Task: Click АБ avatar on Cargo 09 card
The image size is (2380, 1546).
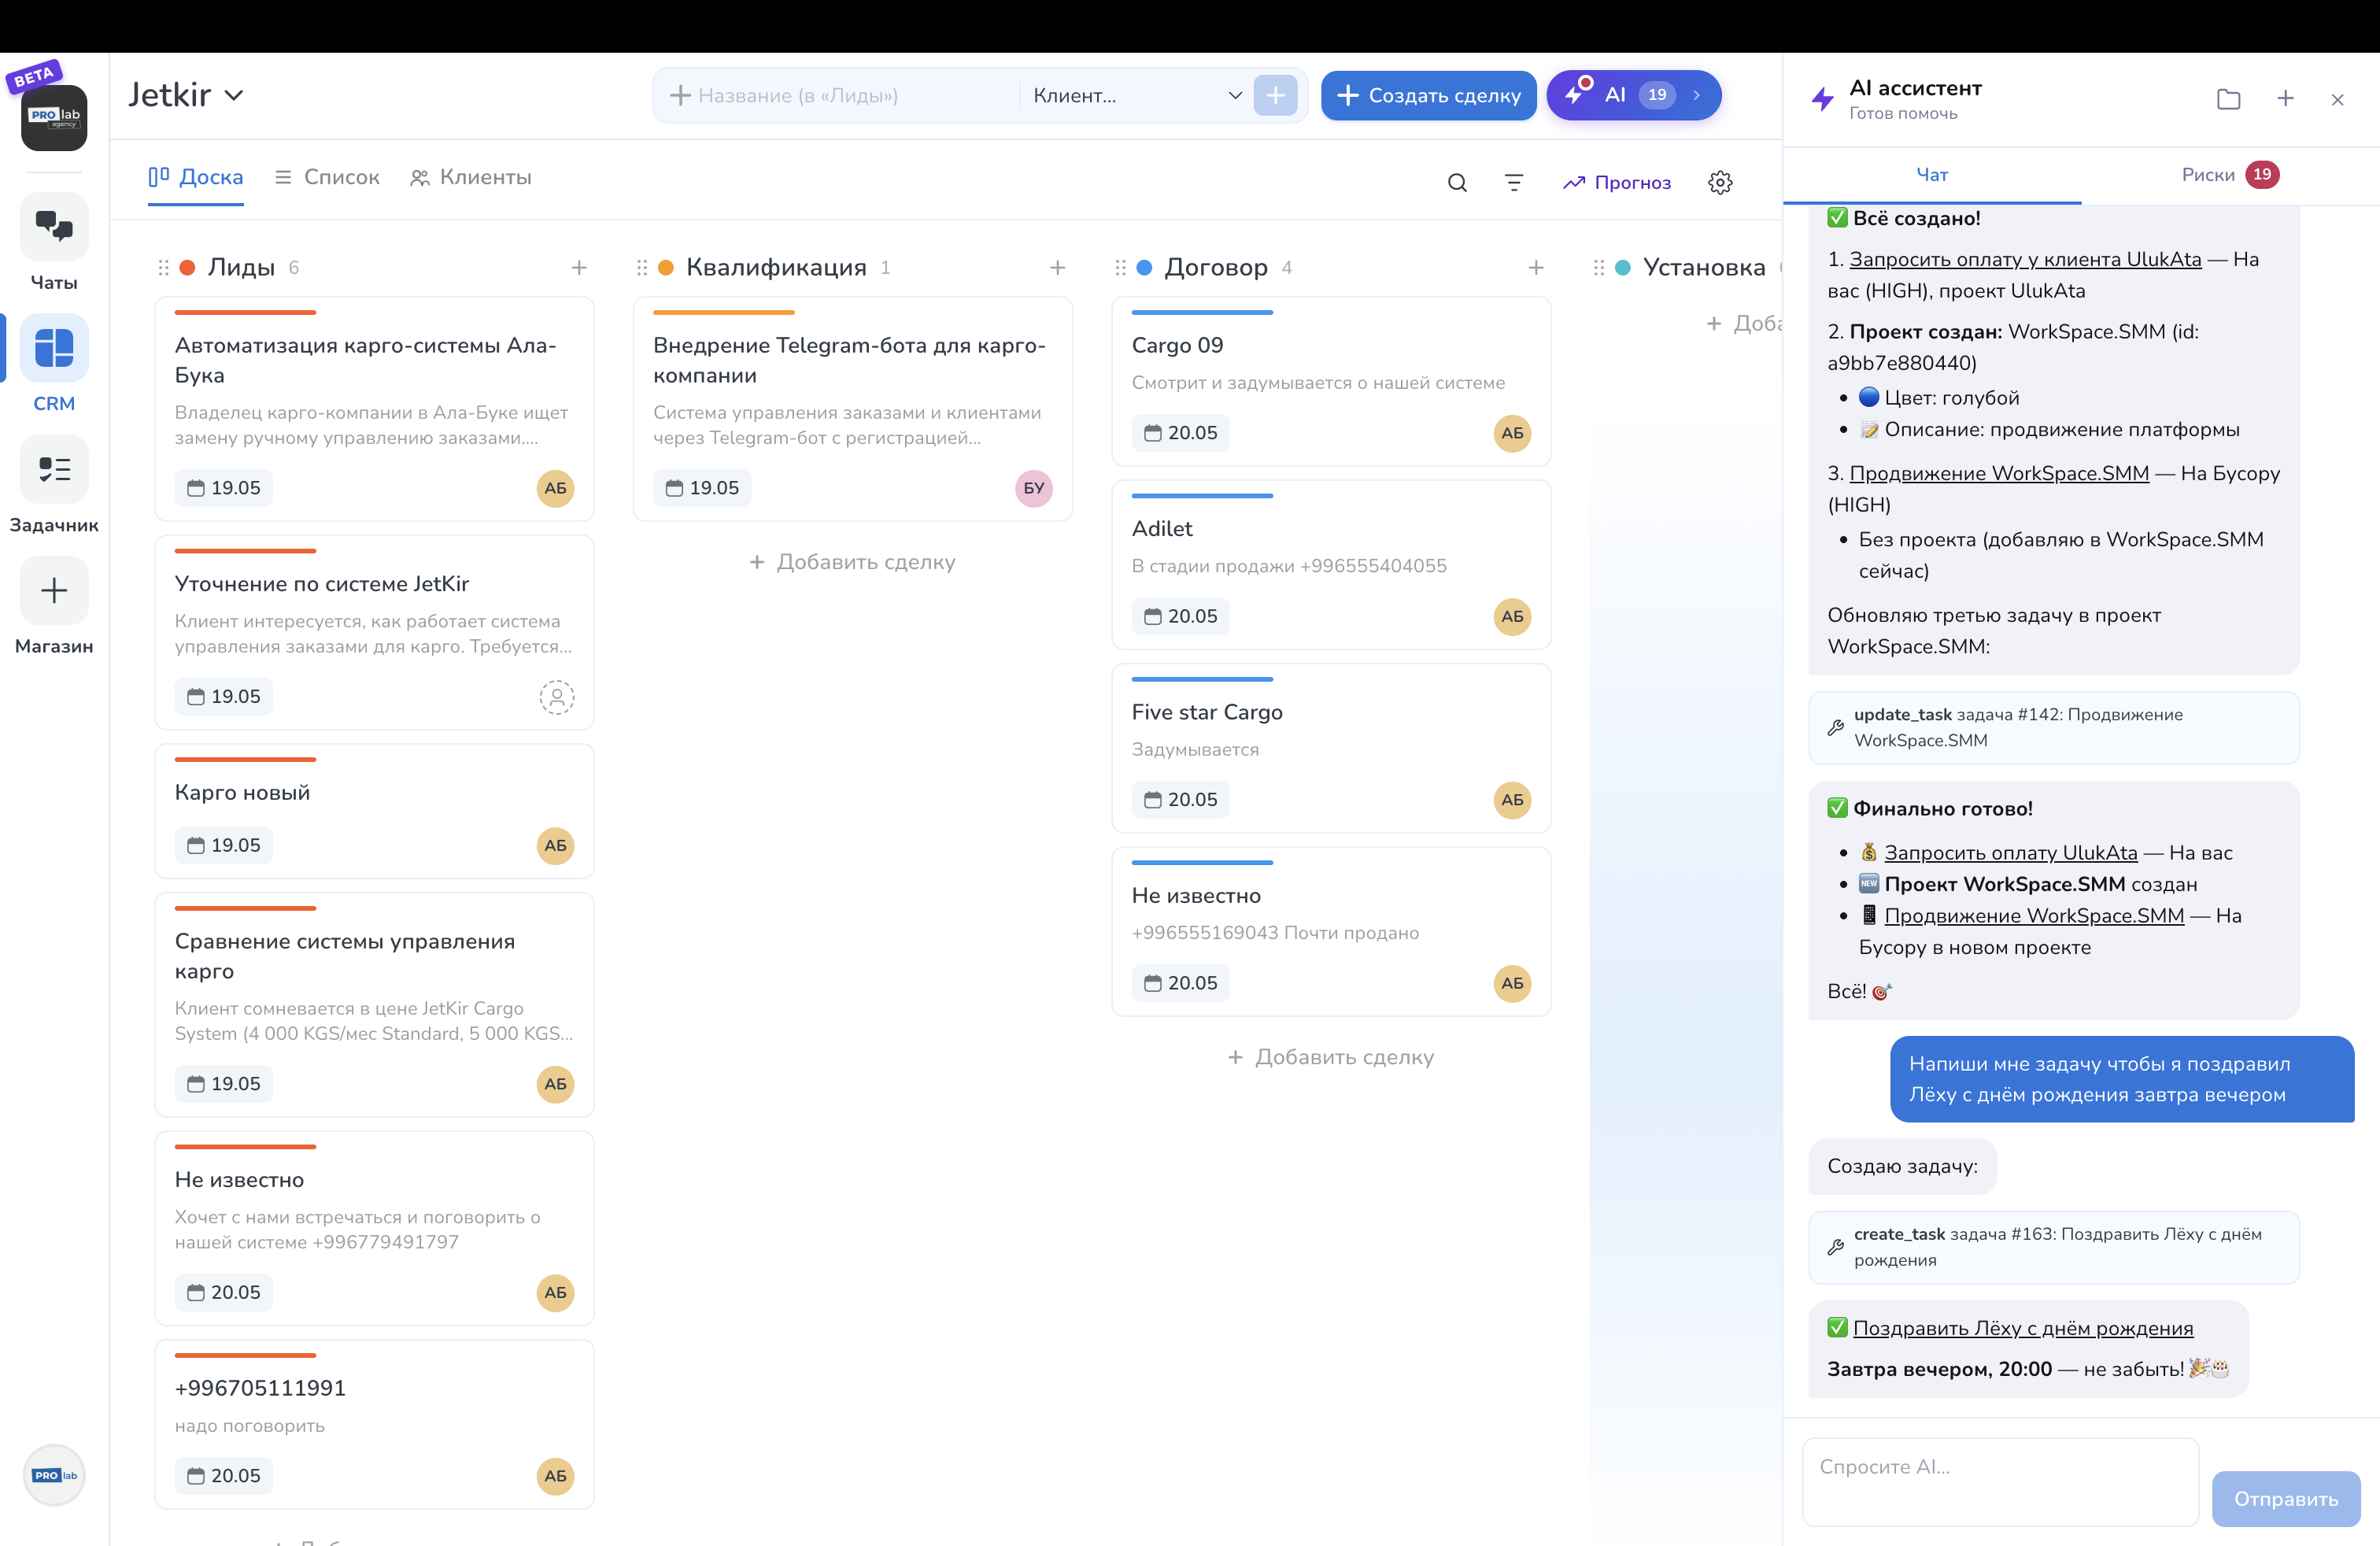Action: (1512, 433)
